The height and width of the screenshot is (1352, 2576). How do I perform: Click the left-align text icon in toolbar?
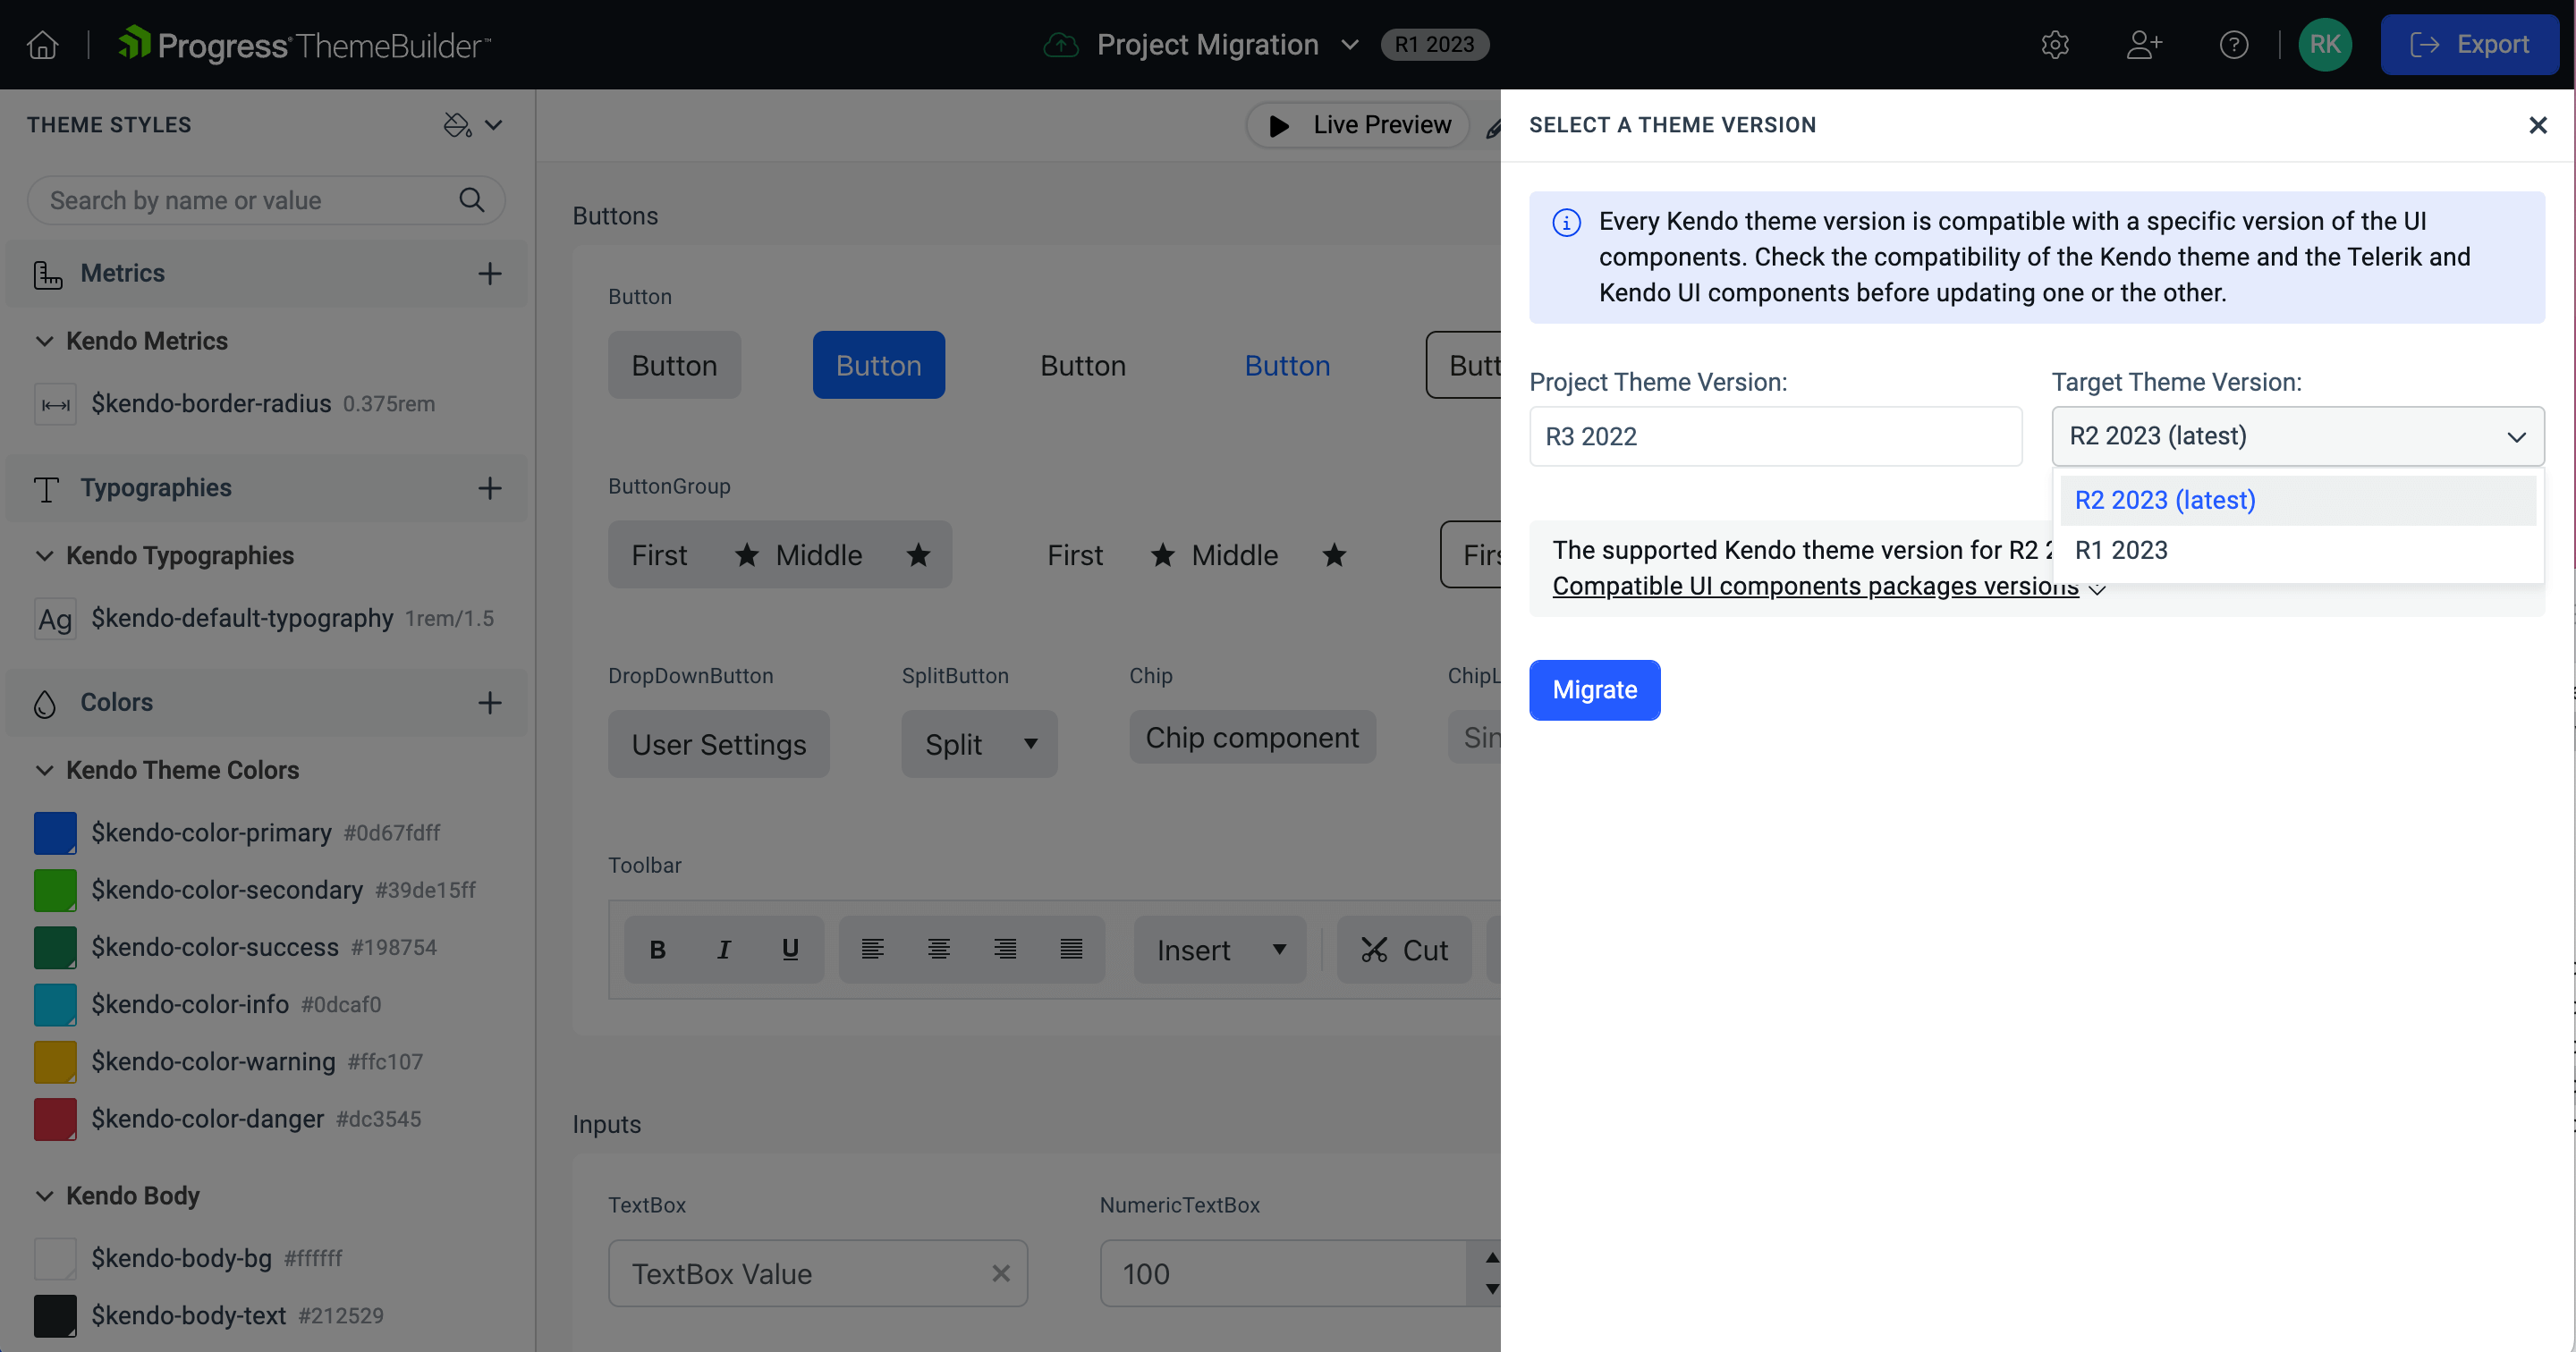(x=872, y=949)
